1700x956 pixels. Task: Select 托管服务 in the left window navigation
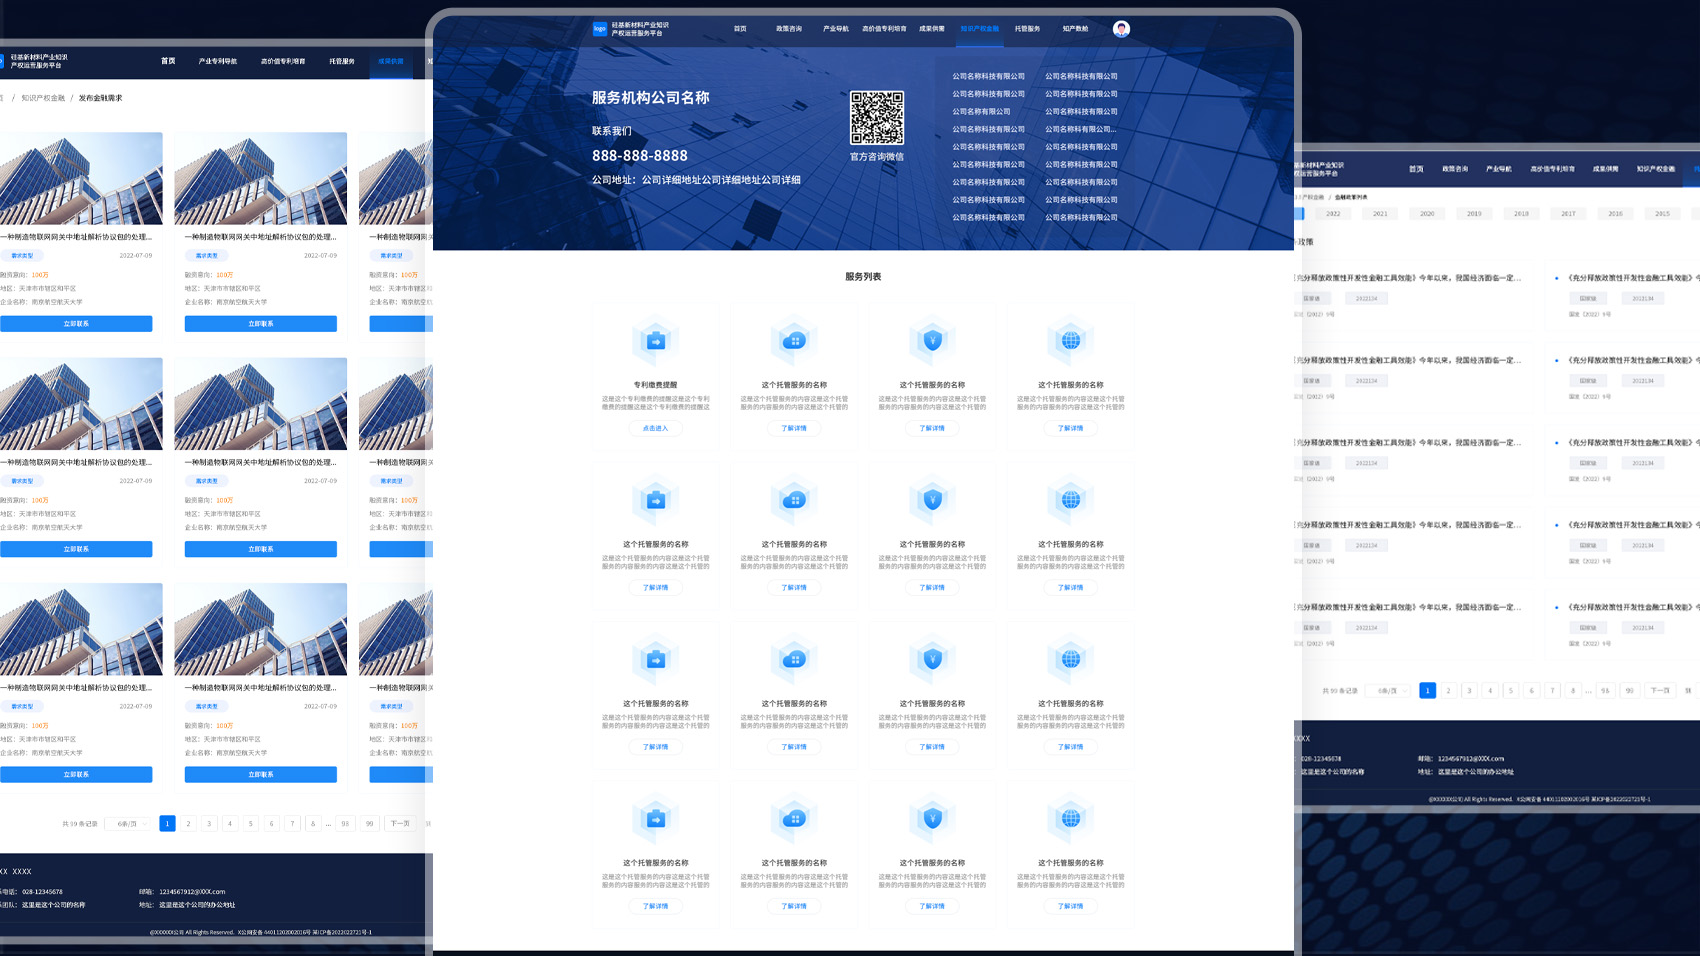coord(342,61)
